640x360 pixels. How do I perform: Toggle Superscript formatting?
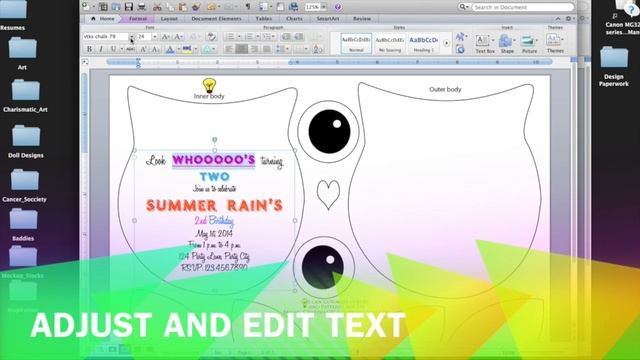143,49
